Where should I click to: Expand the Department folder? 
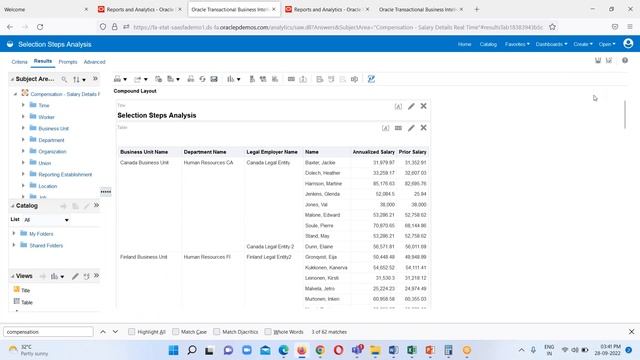23,140
